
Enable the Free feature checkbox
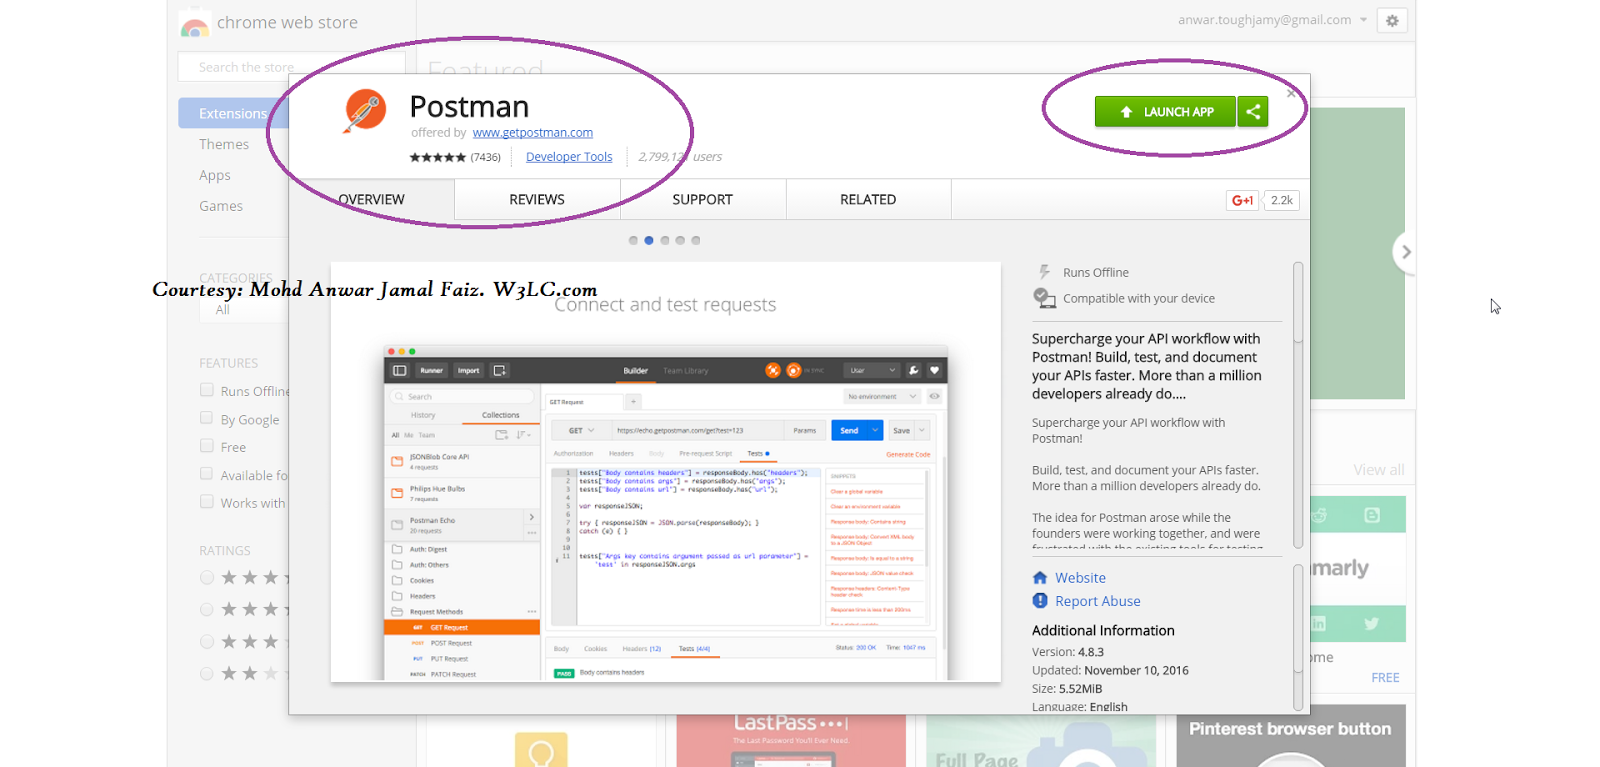pyautogui.click(x=207, y=446)
